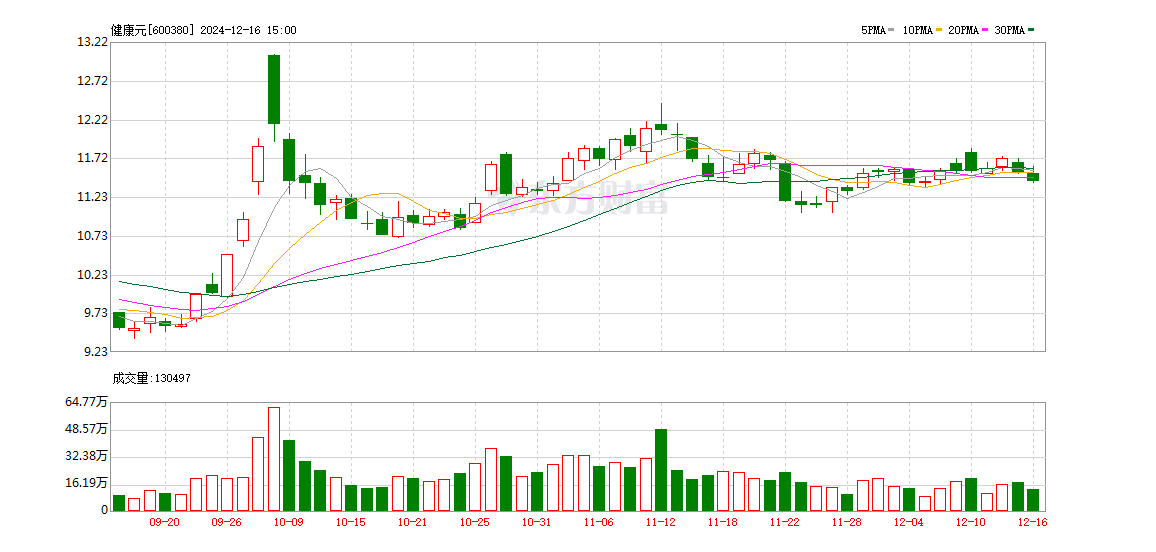Click the 10PMA legend label
Screen dimensions: 1156x552
pyautogui.click(x=918, y=30)
